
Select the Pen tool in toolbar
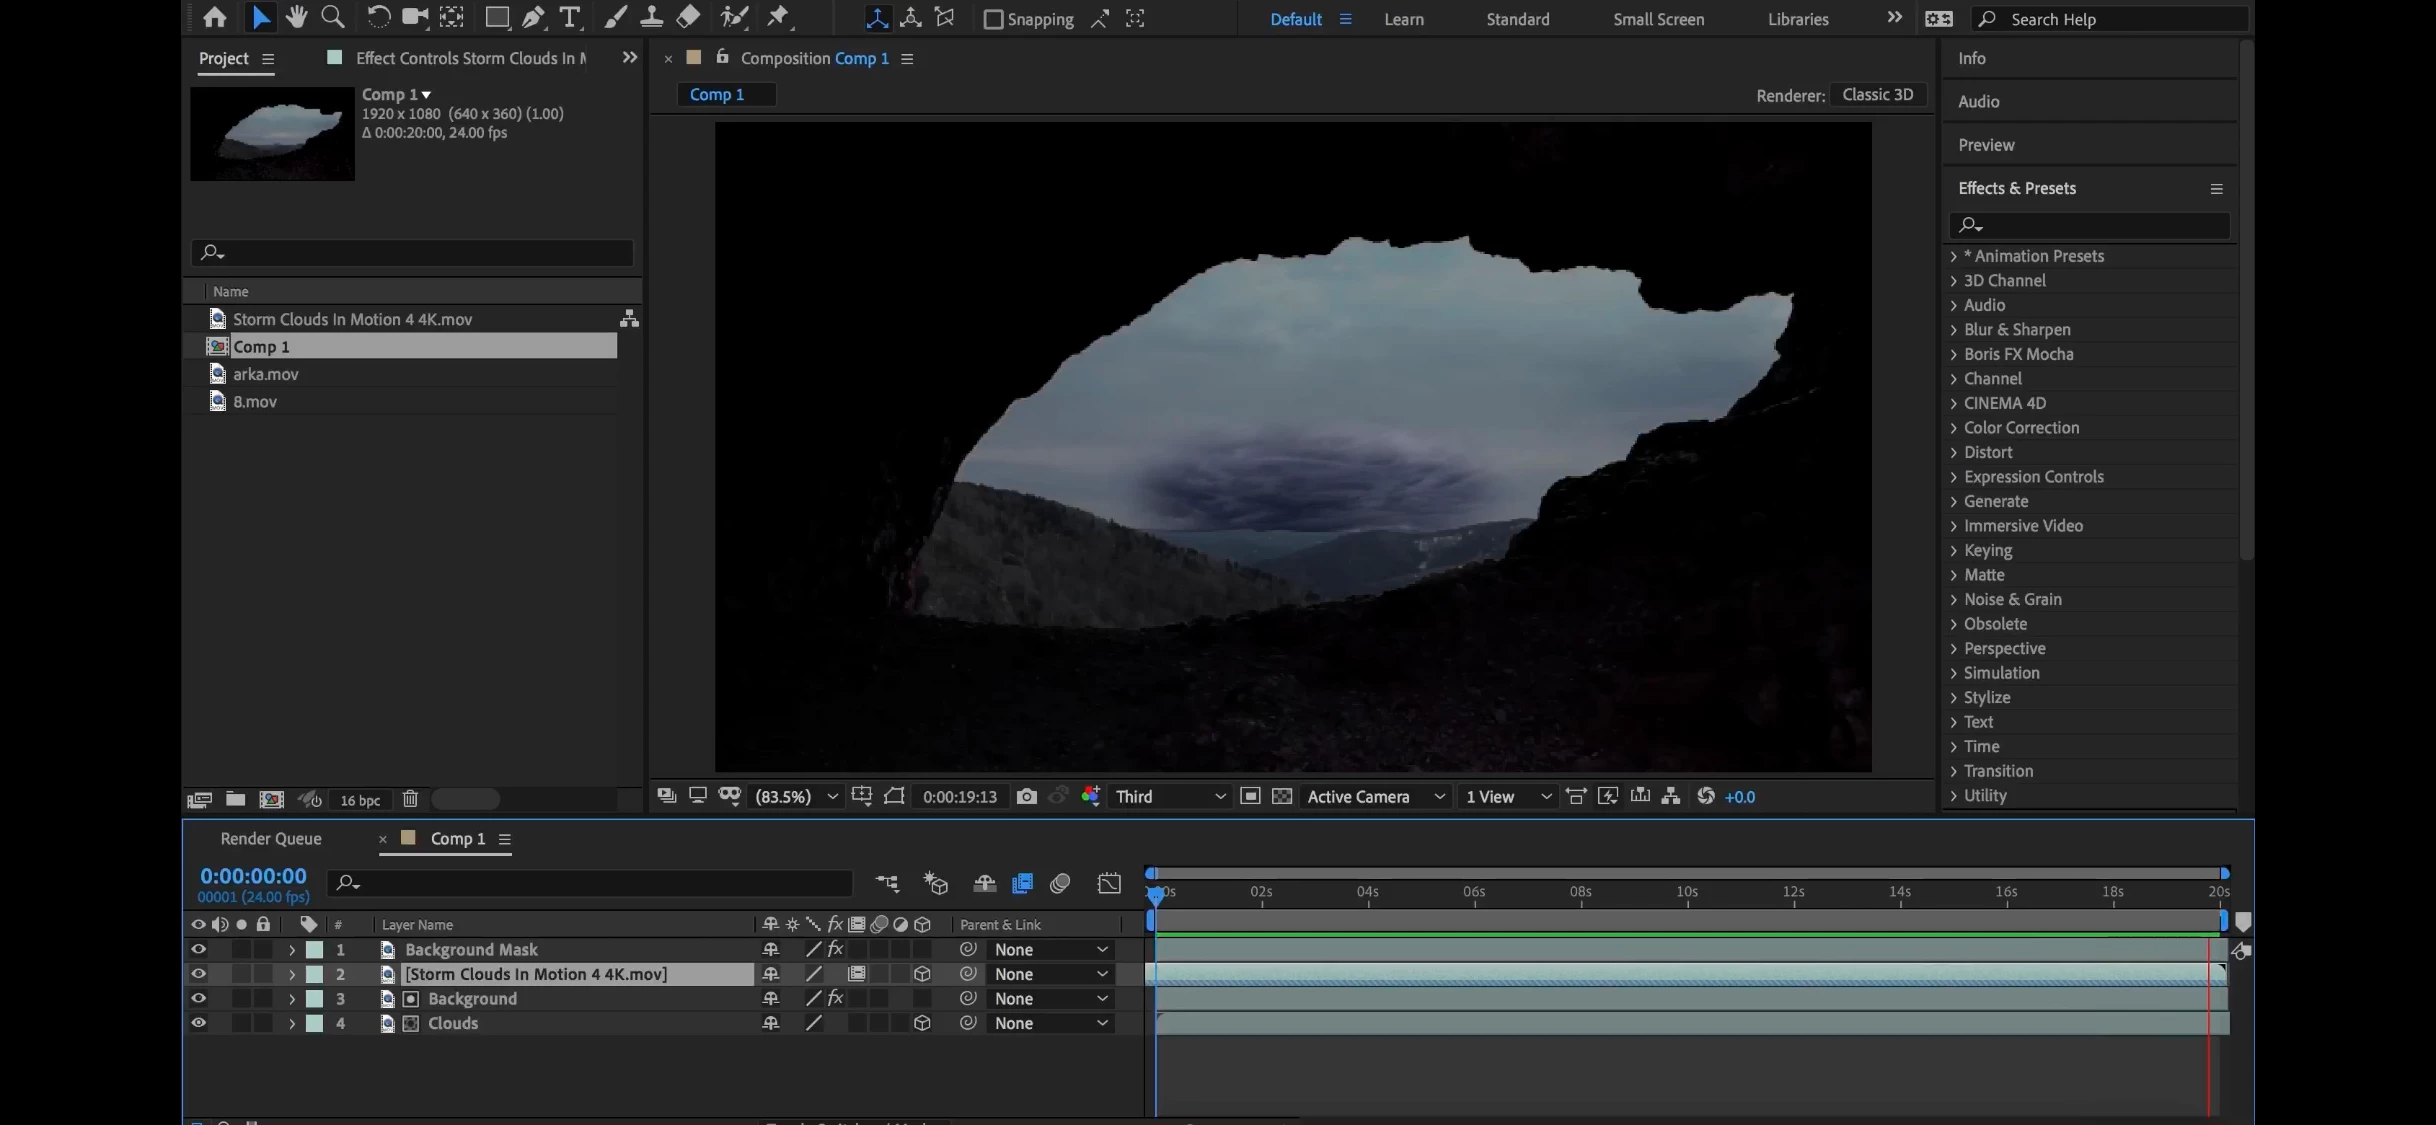533,17
